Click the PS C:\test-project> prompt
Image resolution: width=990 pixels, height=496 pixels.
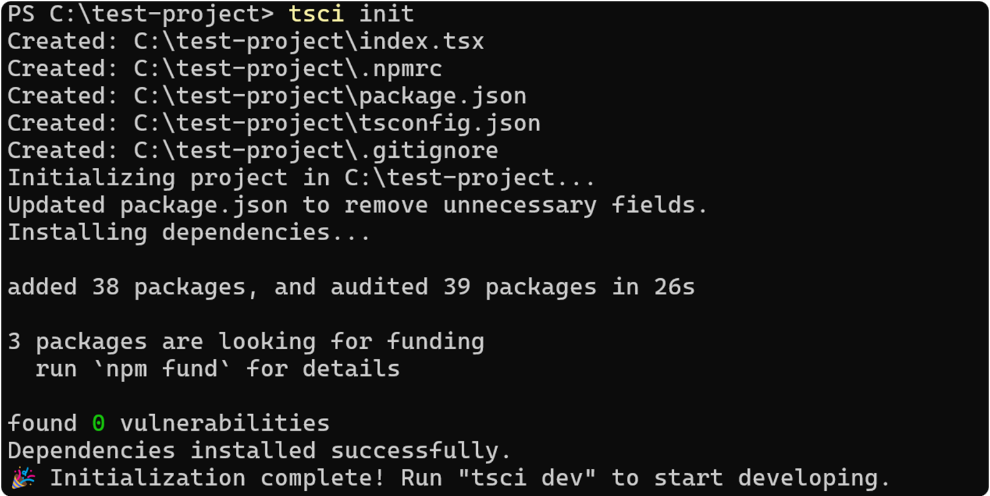[x=140, y=14]
